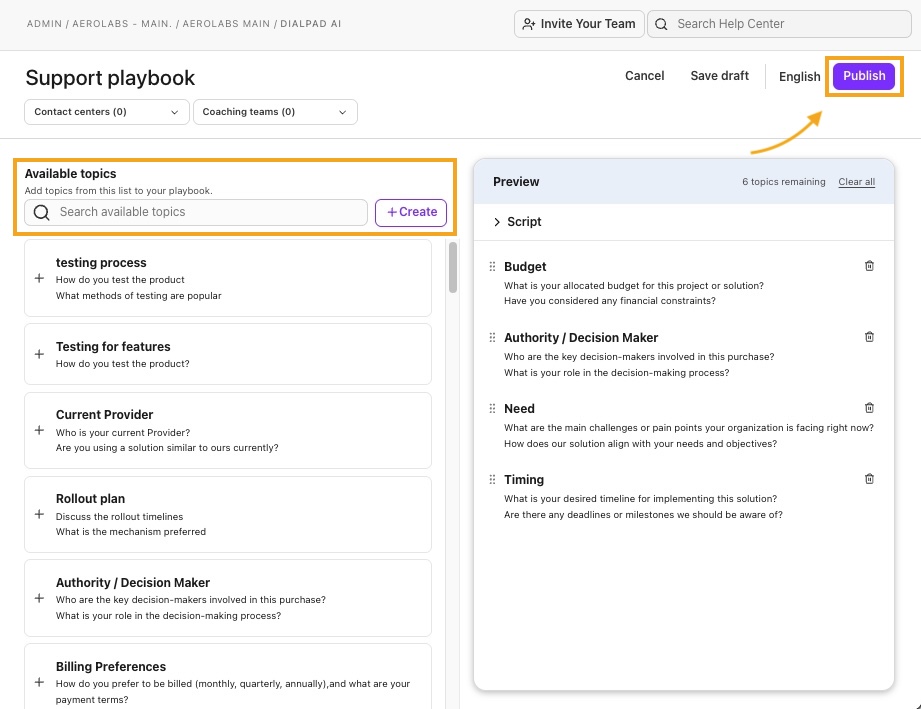Viewport: 921px width, 709px height.
Task: Open the Coaching teams (0) dropdown
Action: (275, 112)
